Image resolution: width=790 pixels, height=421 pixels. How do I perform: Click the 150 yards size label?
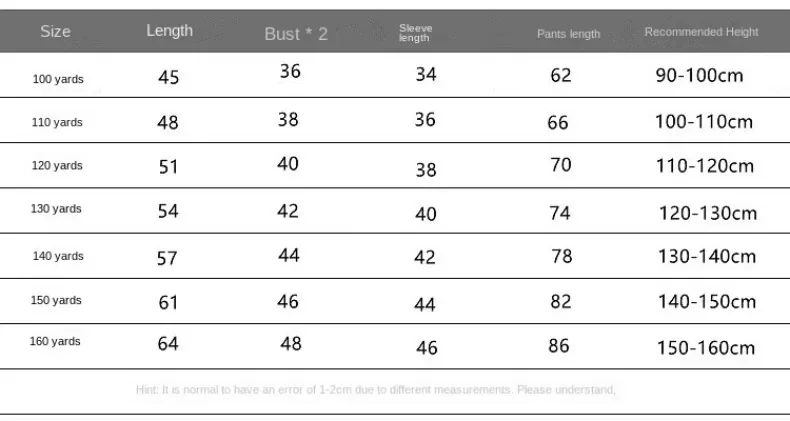tap(56, 300)
